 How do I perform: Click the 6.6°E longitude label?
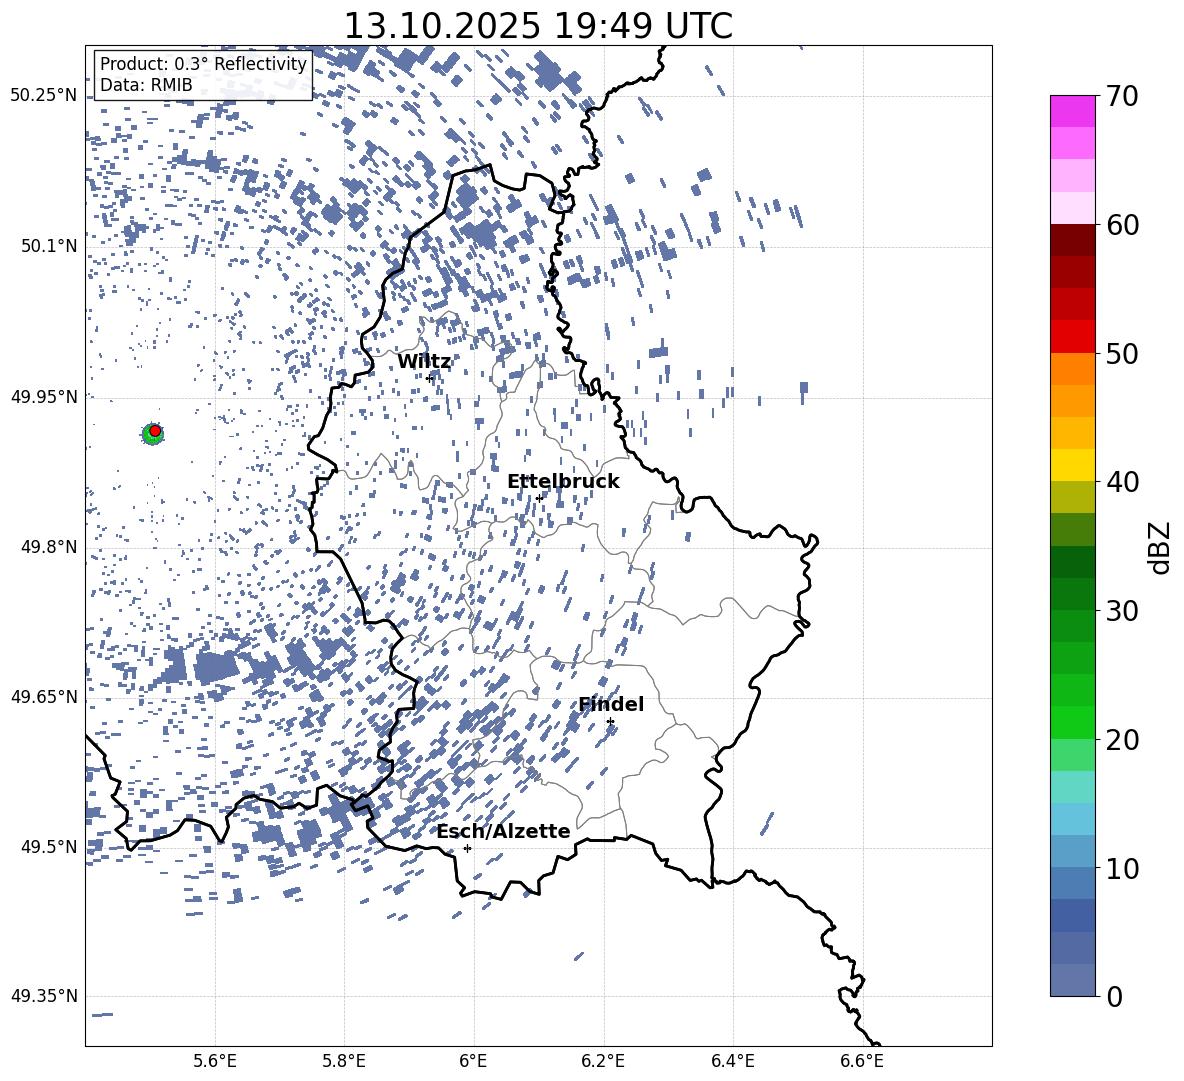click(862, 1061)
